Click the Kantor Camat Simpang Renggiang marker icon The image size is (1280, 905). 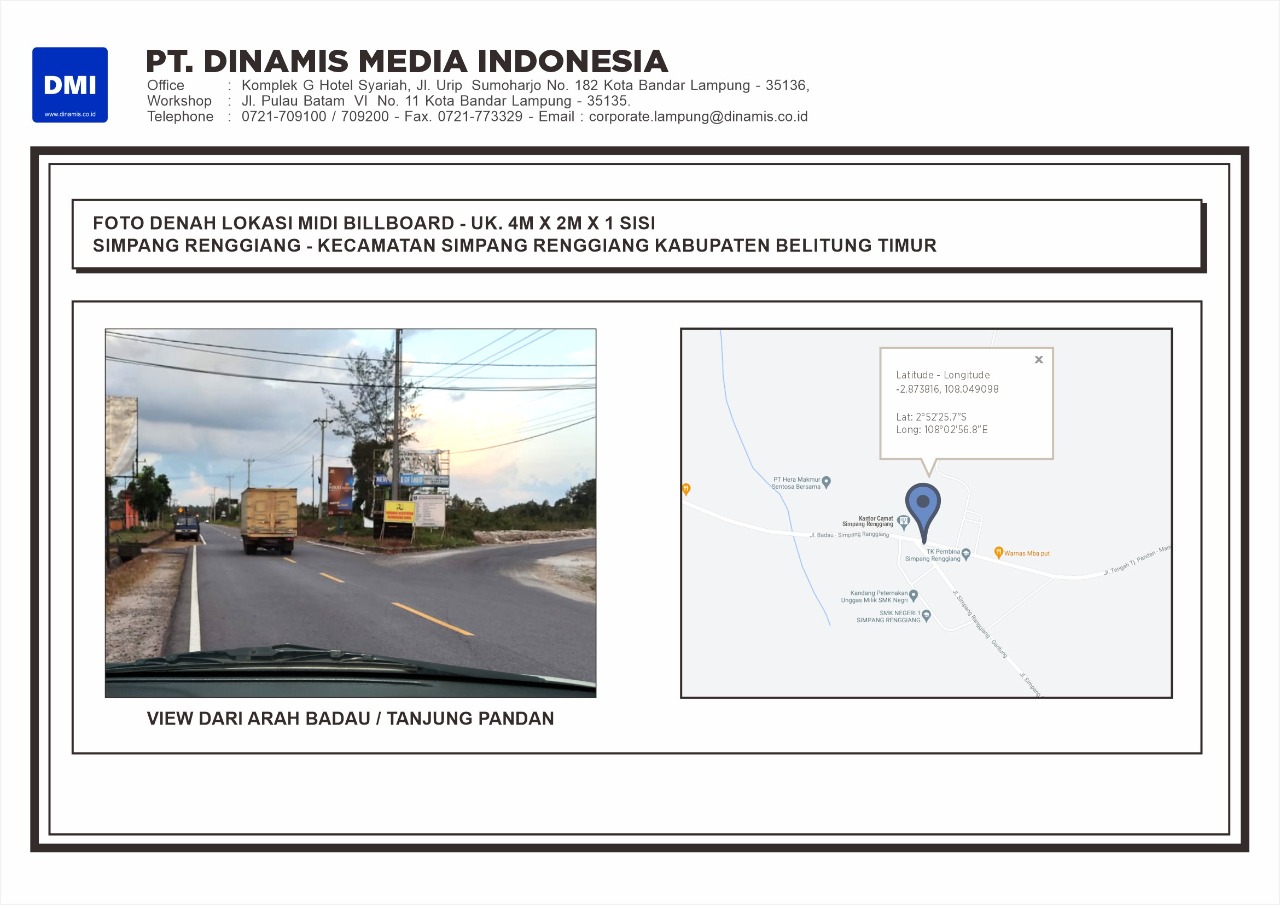click(x=903, y=522)
